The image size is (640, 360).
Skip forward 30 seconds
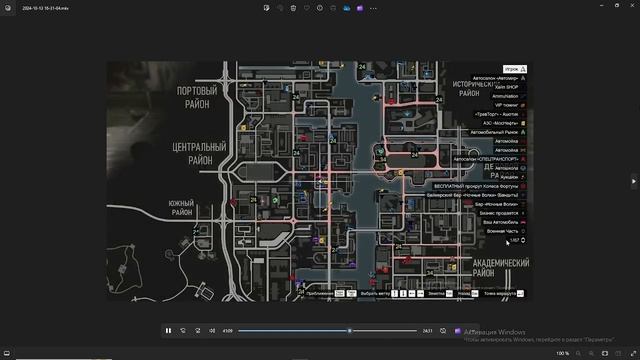coord(198,331)
